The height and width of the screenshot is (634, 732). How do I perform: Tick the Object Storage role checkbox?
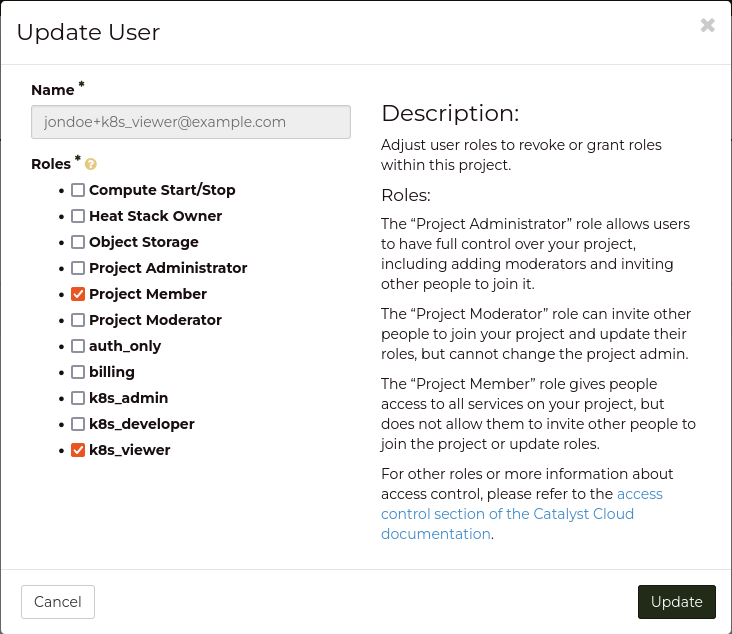pyautogui.click(x=78, y=242)
